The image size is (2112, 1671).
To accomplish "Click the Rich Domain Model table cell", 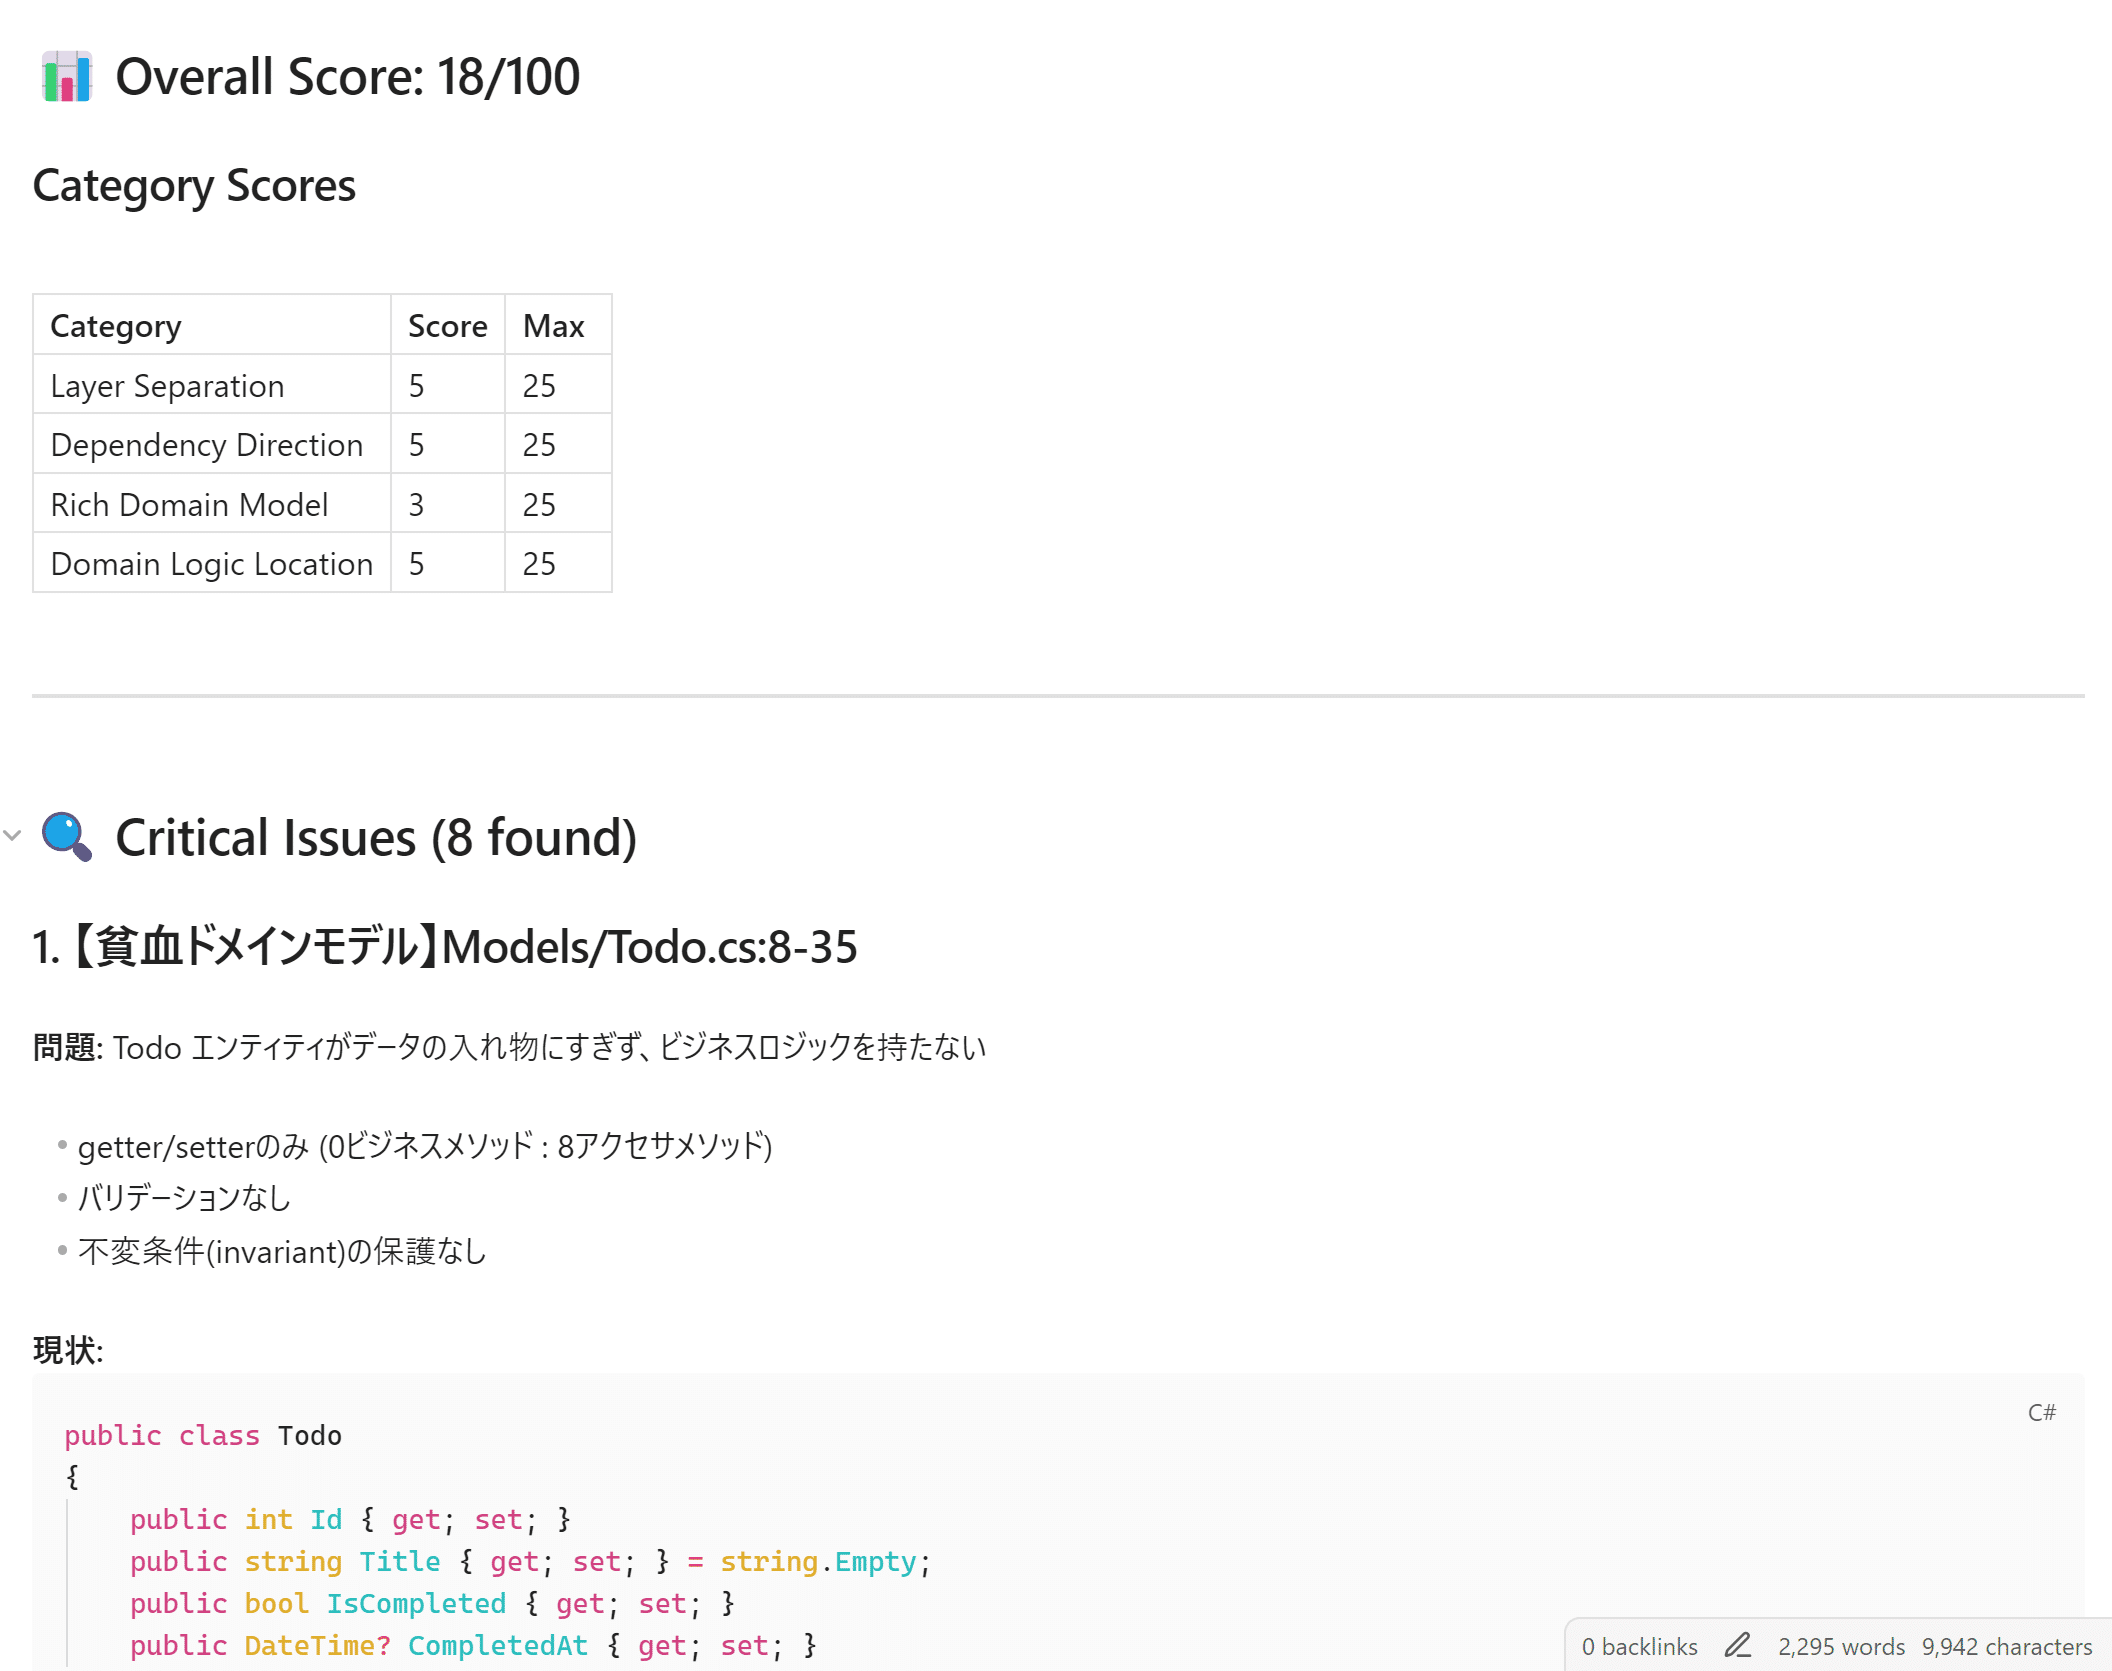I will click(x=189, y=505).
